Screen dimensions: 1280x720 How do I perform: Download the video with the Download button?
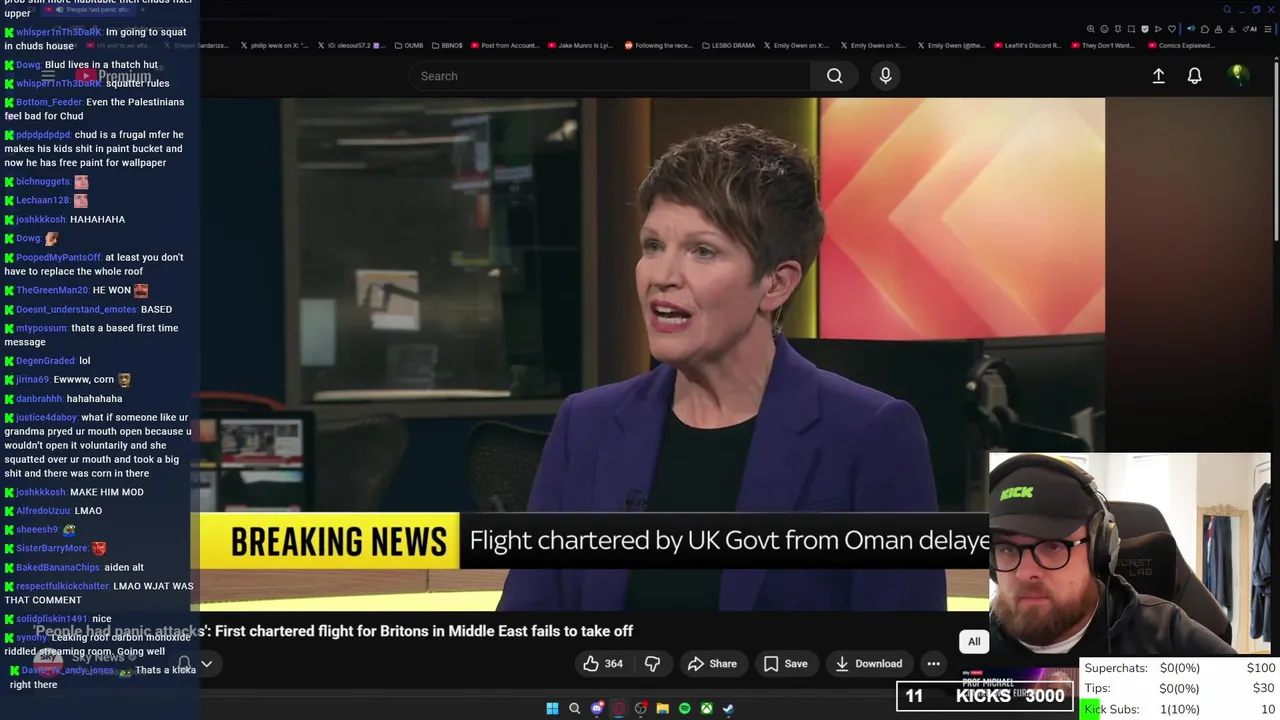[x=868, y=664]
